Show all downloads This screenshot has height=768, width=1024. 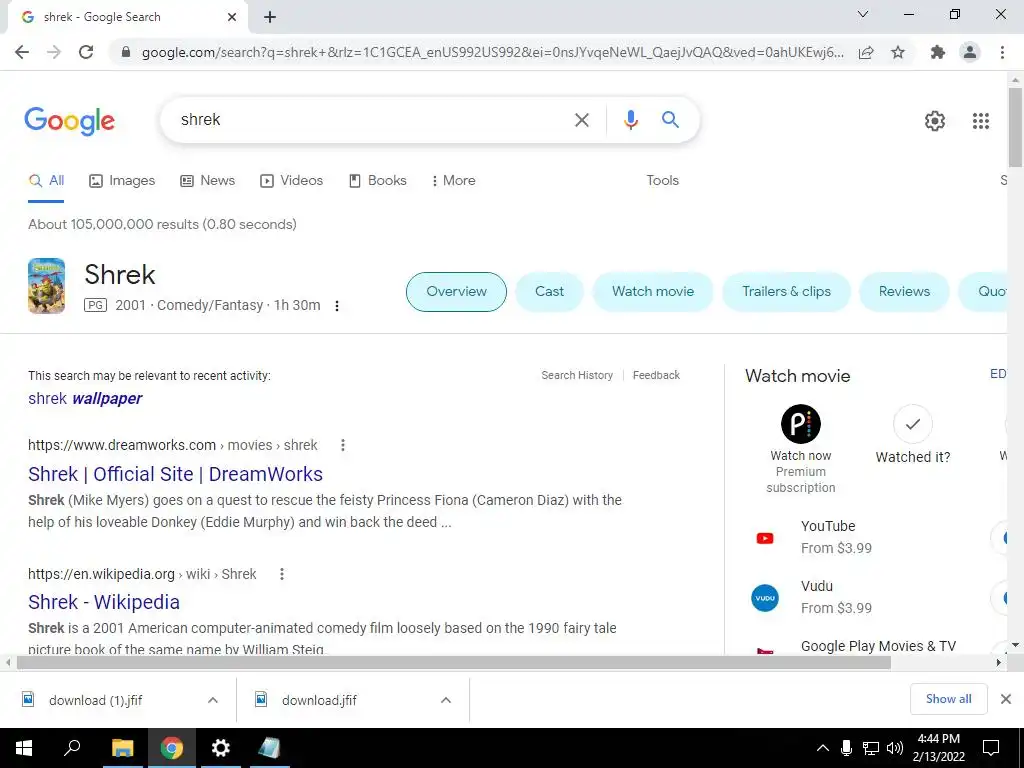click(948, 699)
